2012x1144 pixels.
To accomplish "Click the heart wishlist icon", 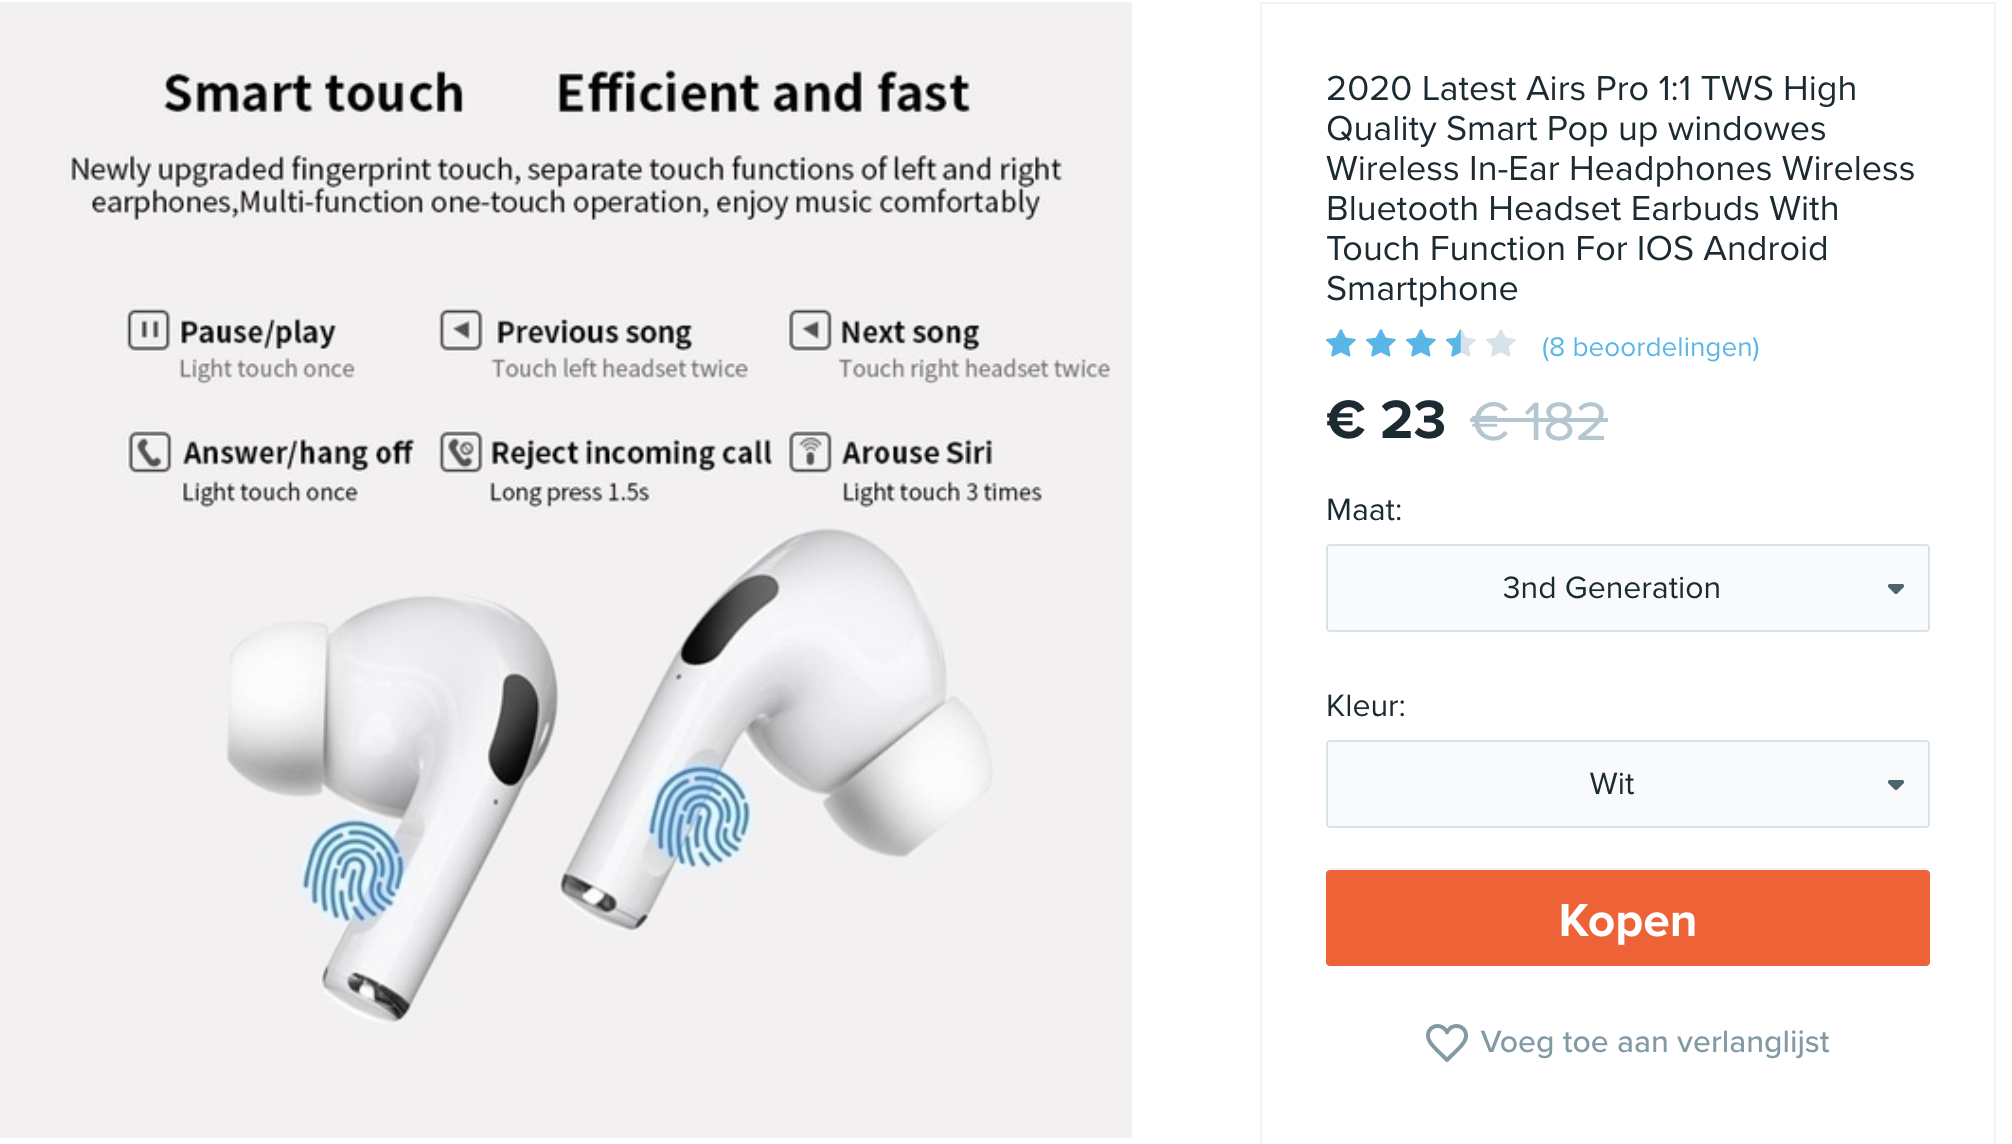I will click(1446, 1042).
